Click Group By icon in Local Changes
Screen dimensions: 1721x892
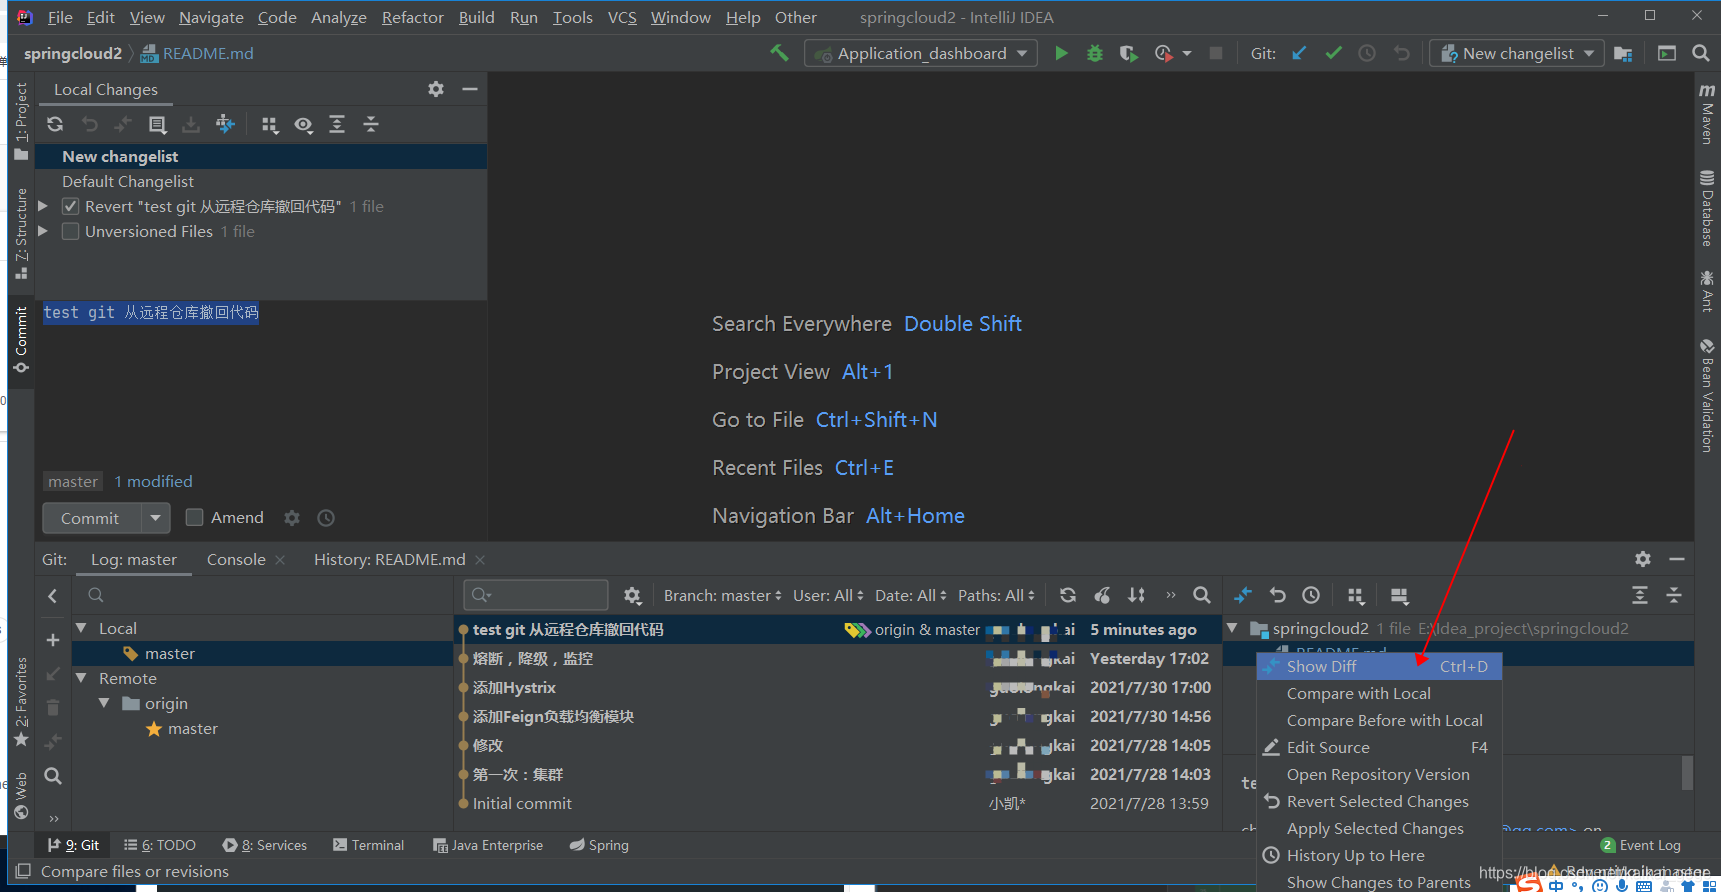[269, 124]
